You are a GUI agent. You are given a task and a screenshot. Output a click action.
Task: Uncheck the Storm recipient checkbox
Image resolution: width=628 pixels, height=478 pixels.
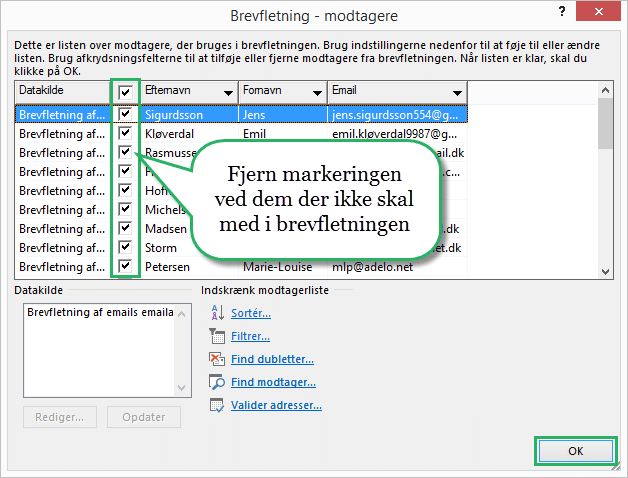(125, 247)
